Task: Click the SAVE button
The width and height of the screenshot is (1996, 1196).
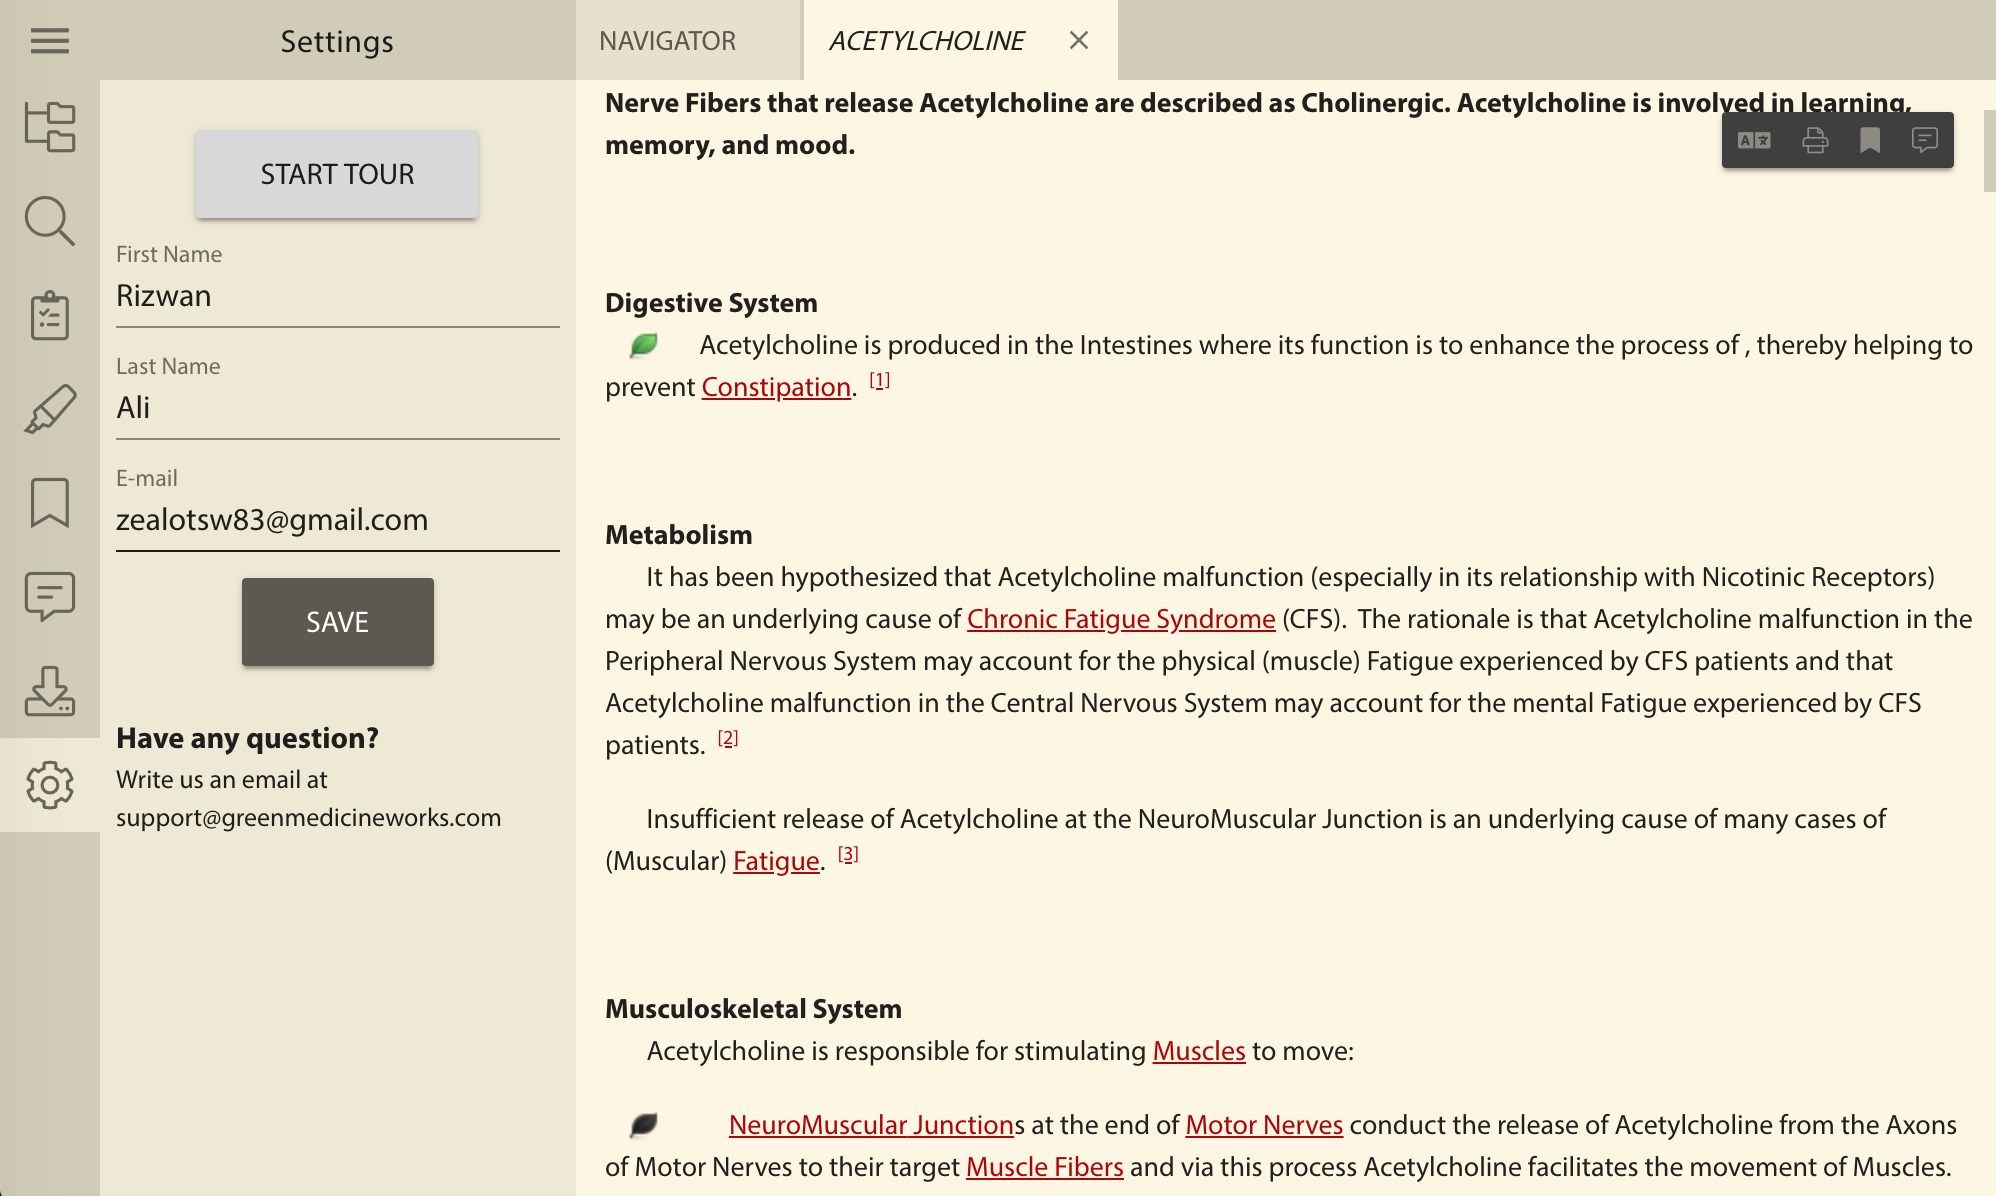Action: (x=338, y=622)
